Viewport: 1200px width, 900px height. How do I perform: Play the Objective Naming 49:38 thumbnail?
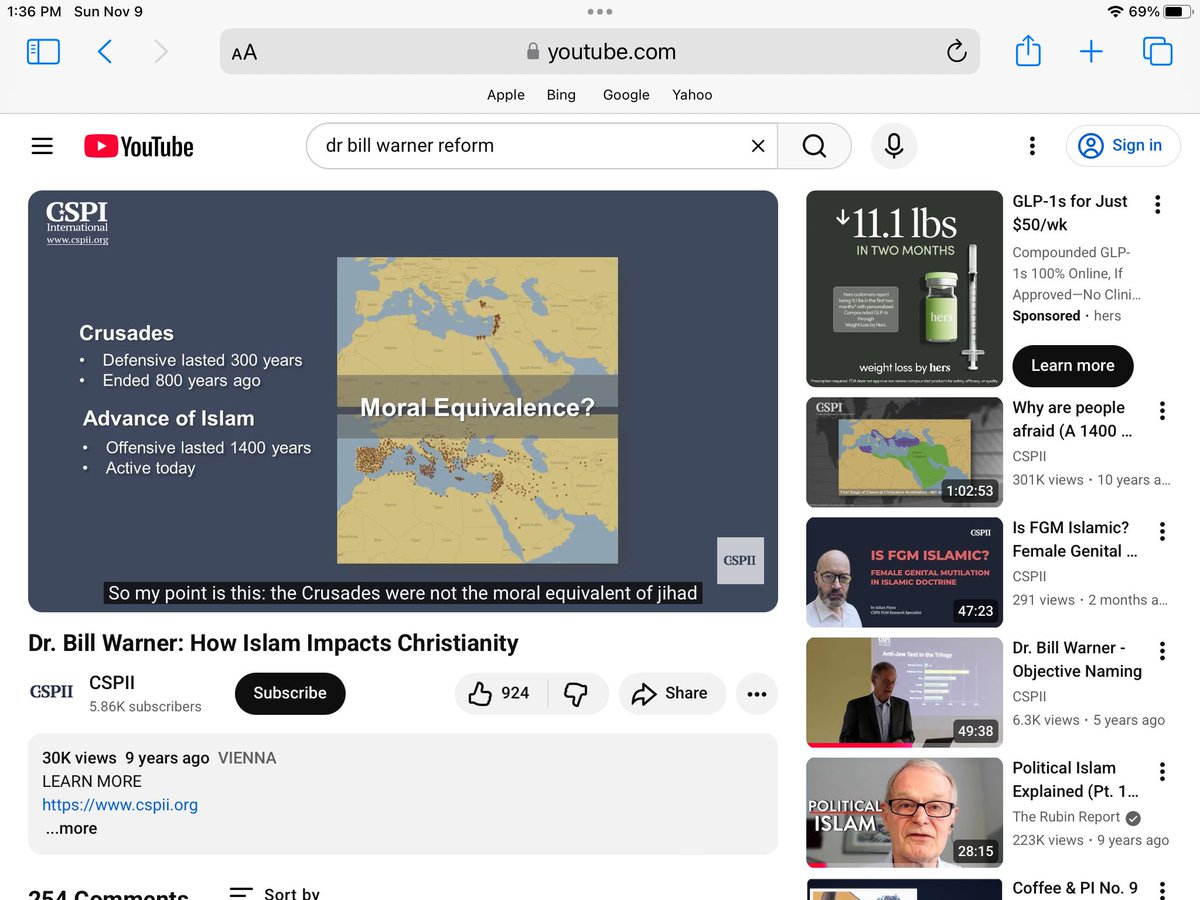pyautogui.click(x=904, y=693)
